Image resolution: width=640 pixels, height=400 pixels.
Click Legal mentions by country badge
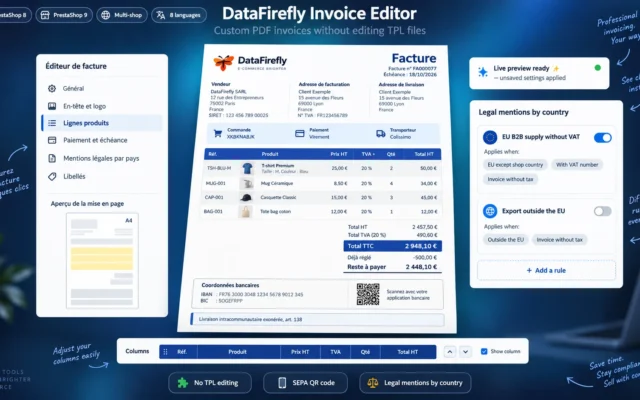(x=415, y=383)
